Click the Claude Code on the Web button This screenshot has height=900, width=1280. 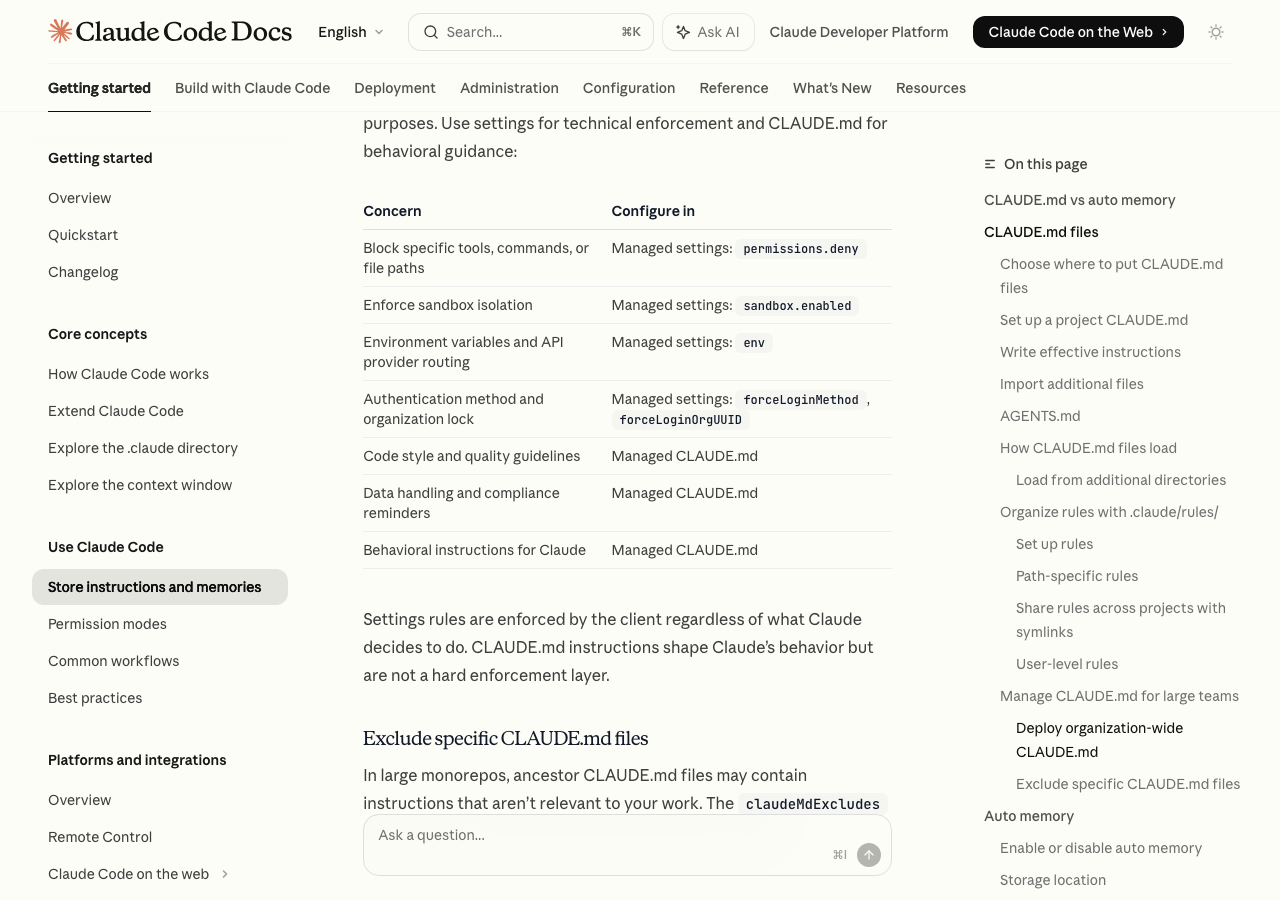1078,31
